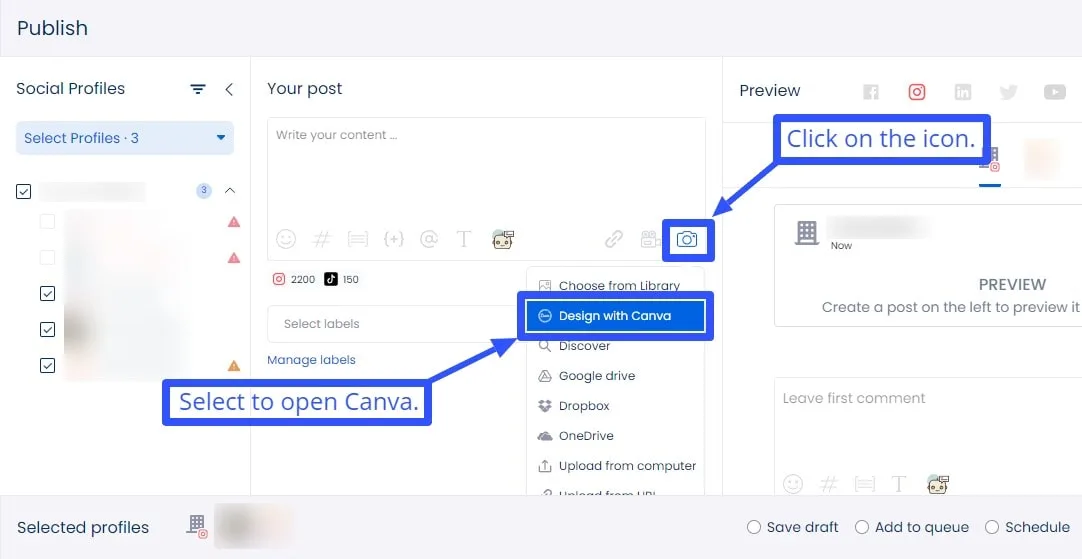Click the group member count badge 3
The image size is (1082, 559).
[x=204, y=190]
